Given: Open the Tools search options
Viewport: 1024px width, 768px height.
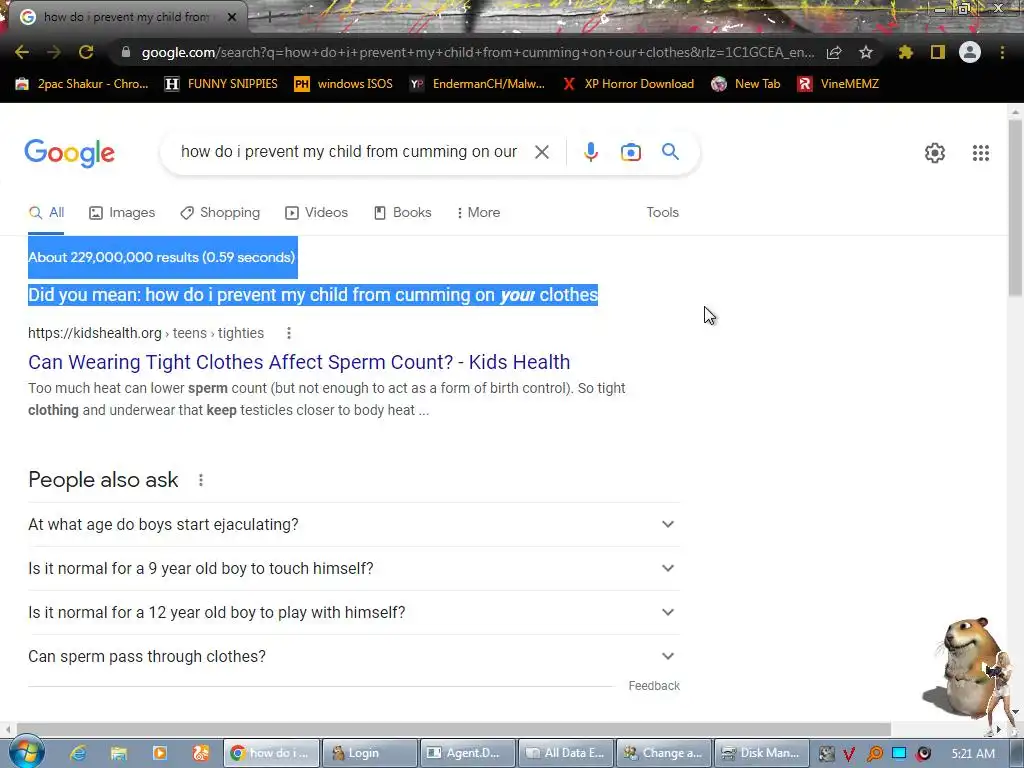Looking at the screenshot, I should tap(662, 212).
